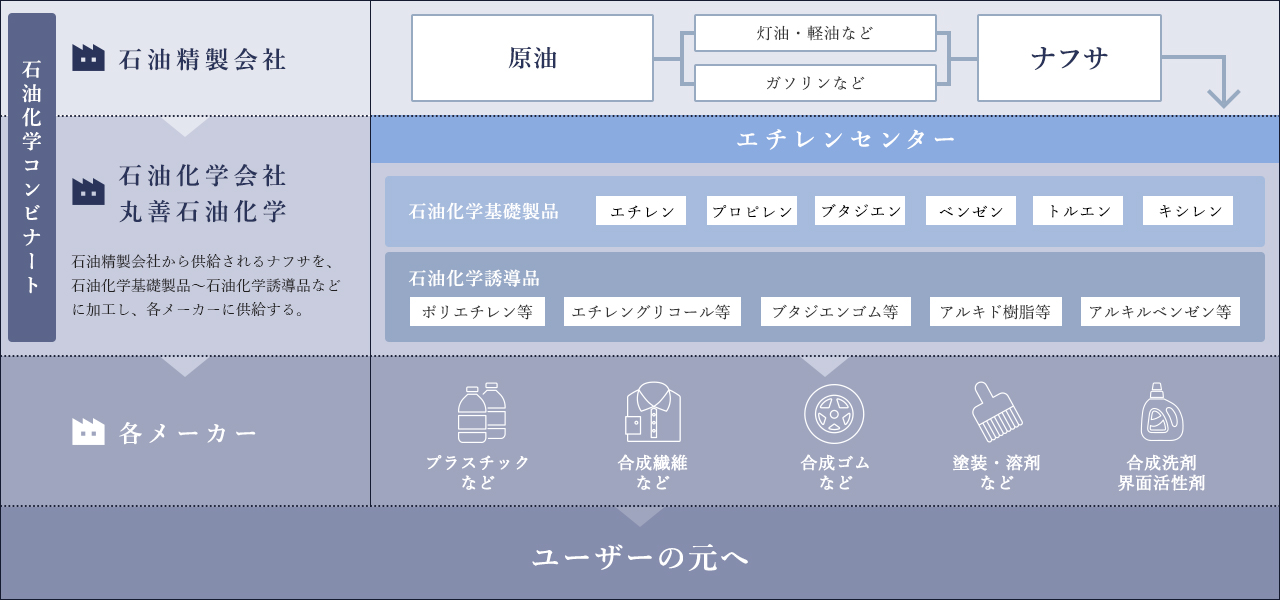Open the ポリエチレン等 link
This screenshot has width=1280, height=600.
[477, 311]
